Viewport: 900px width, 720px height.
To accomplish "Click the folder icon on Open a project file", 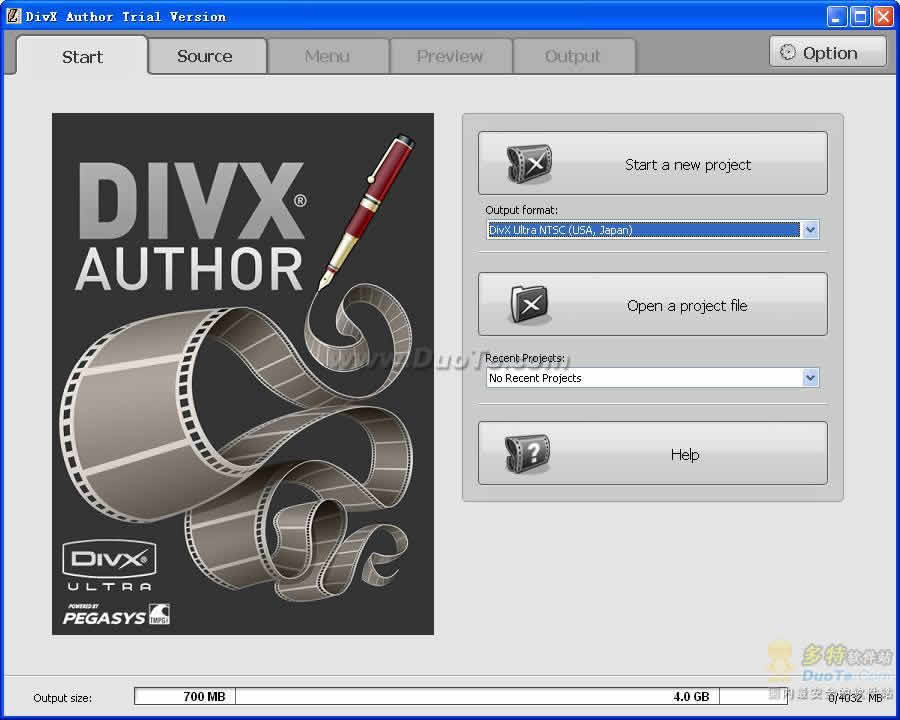I will 529,304.
